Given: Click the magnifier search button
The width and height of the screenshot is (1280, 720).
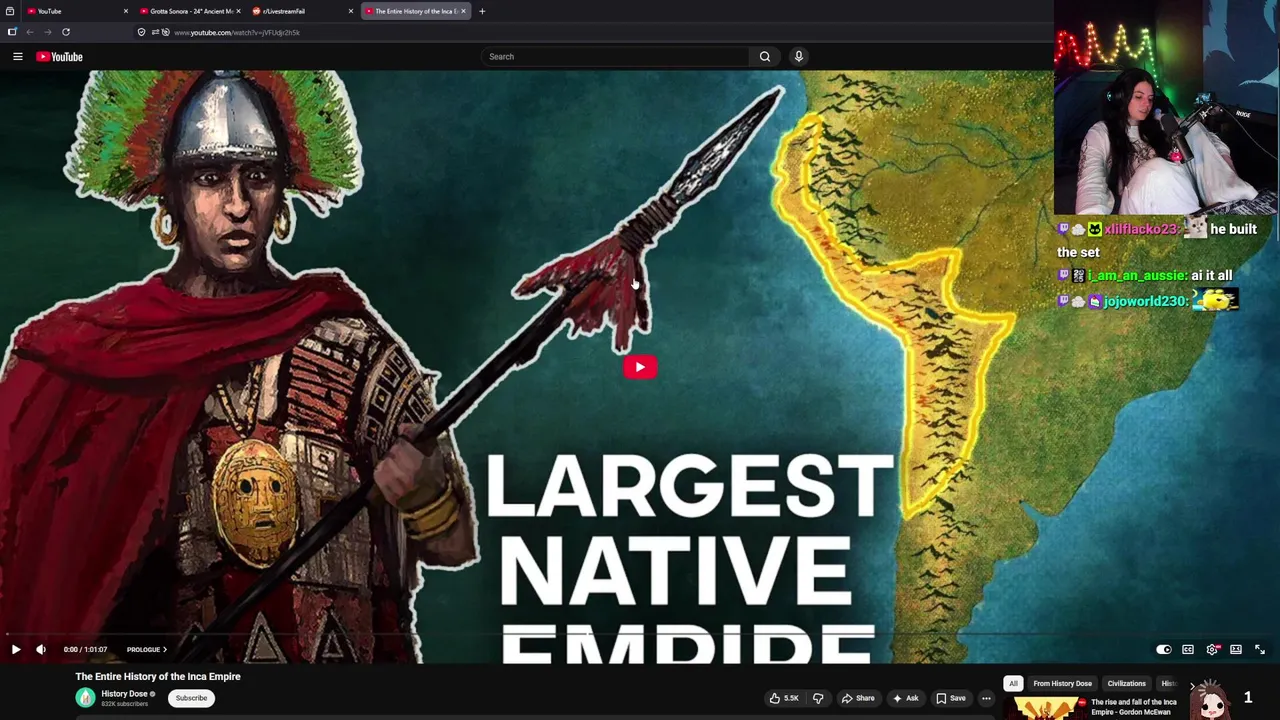Looking at the screenshot, I should click(x=765, y=57).
